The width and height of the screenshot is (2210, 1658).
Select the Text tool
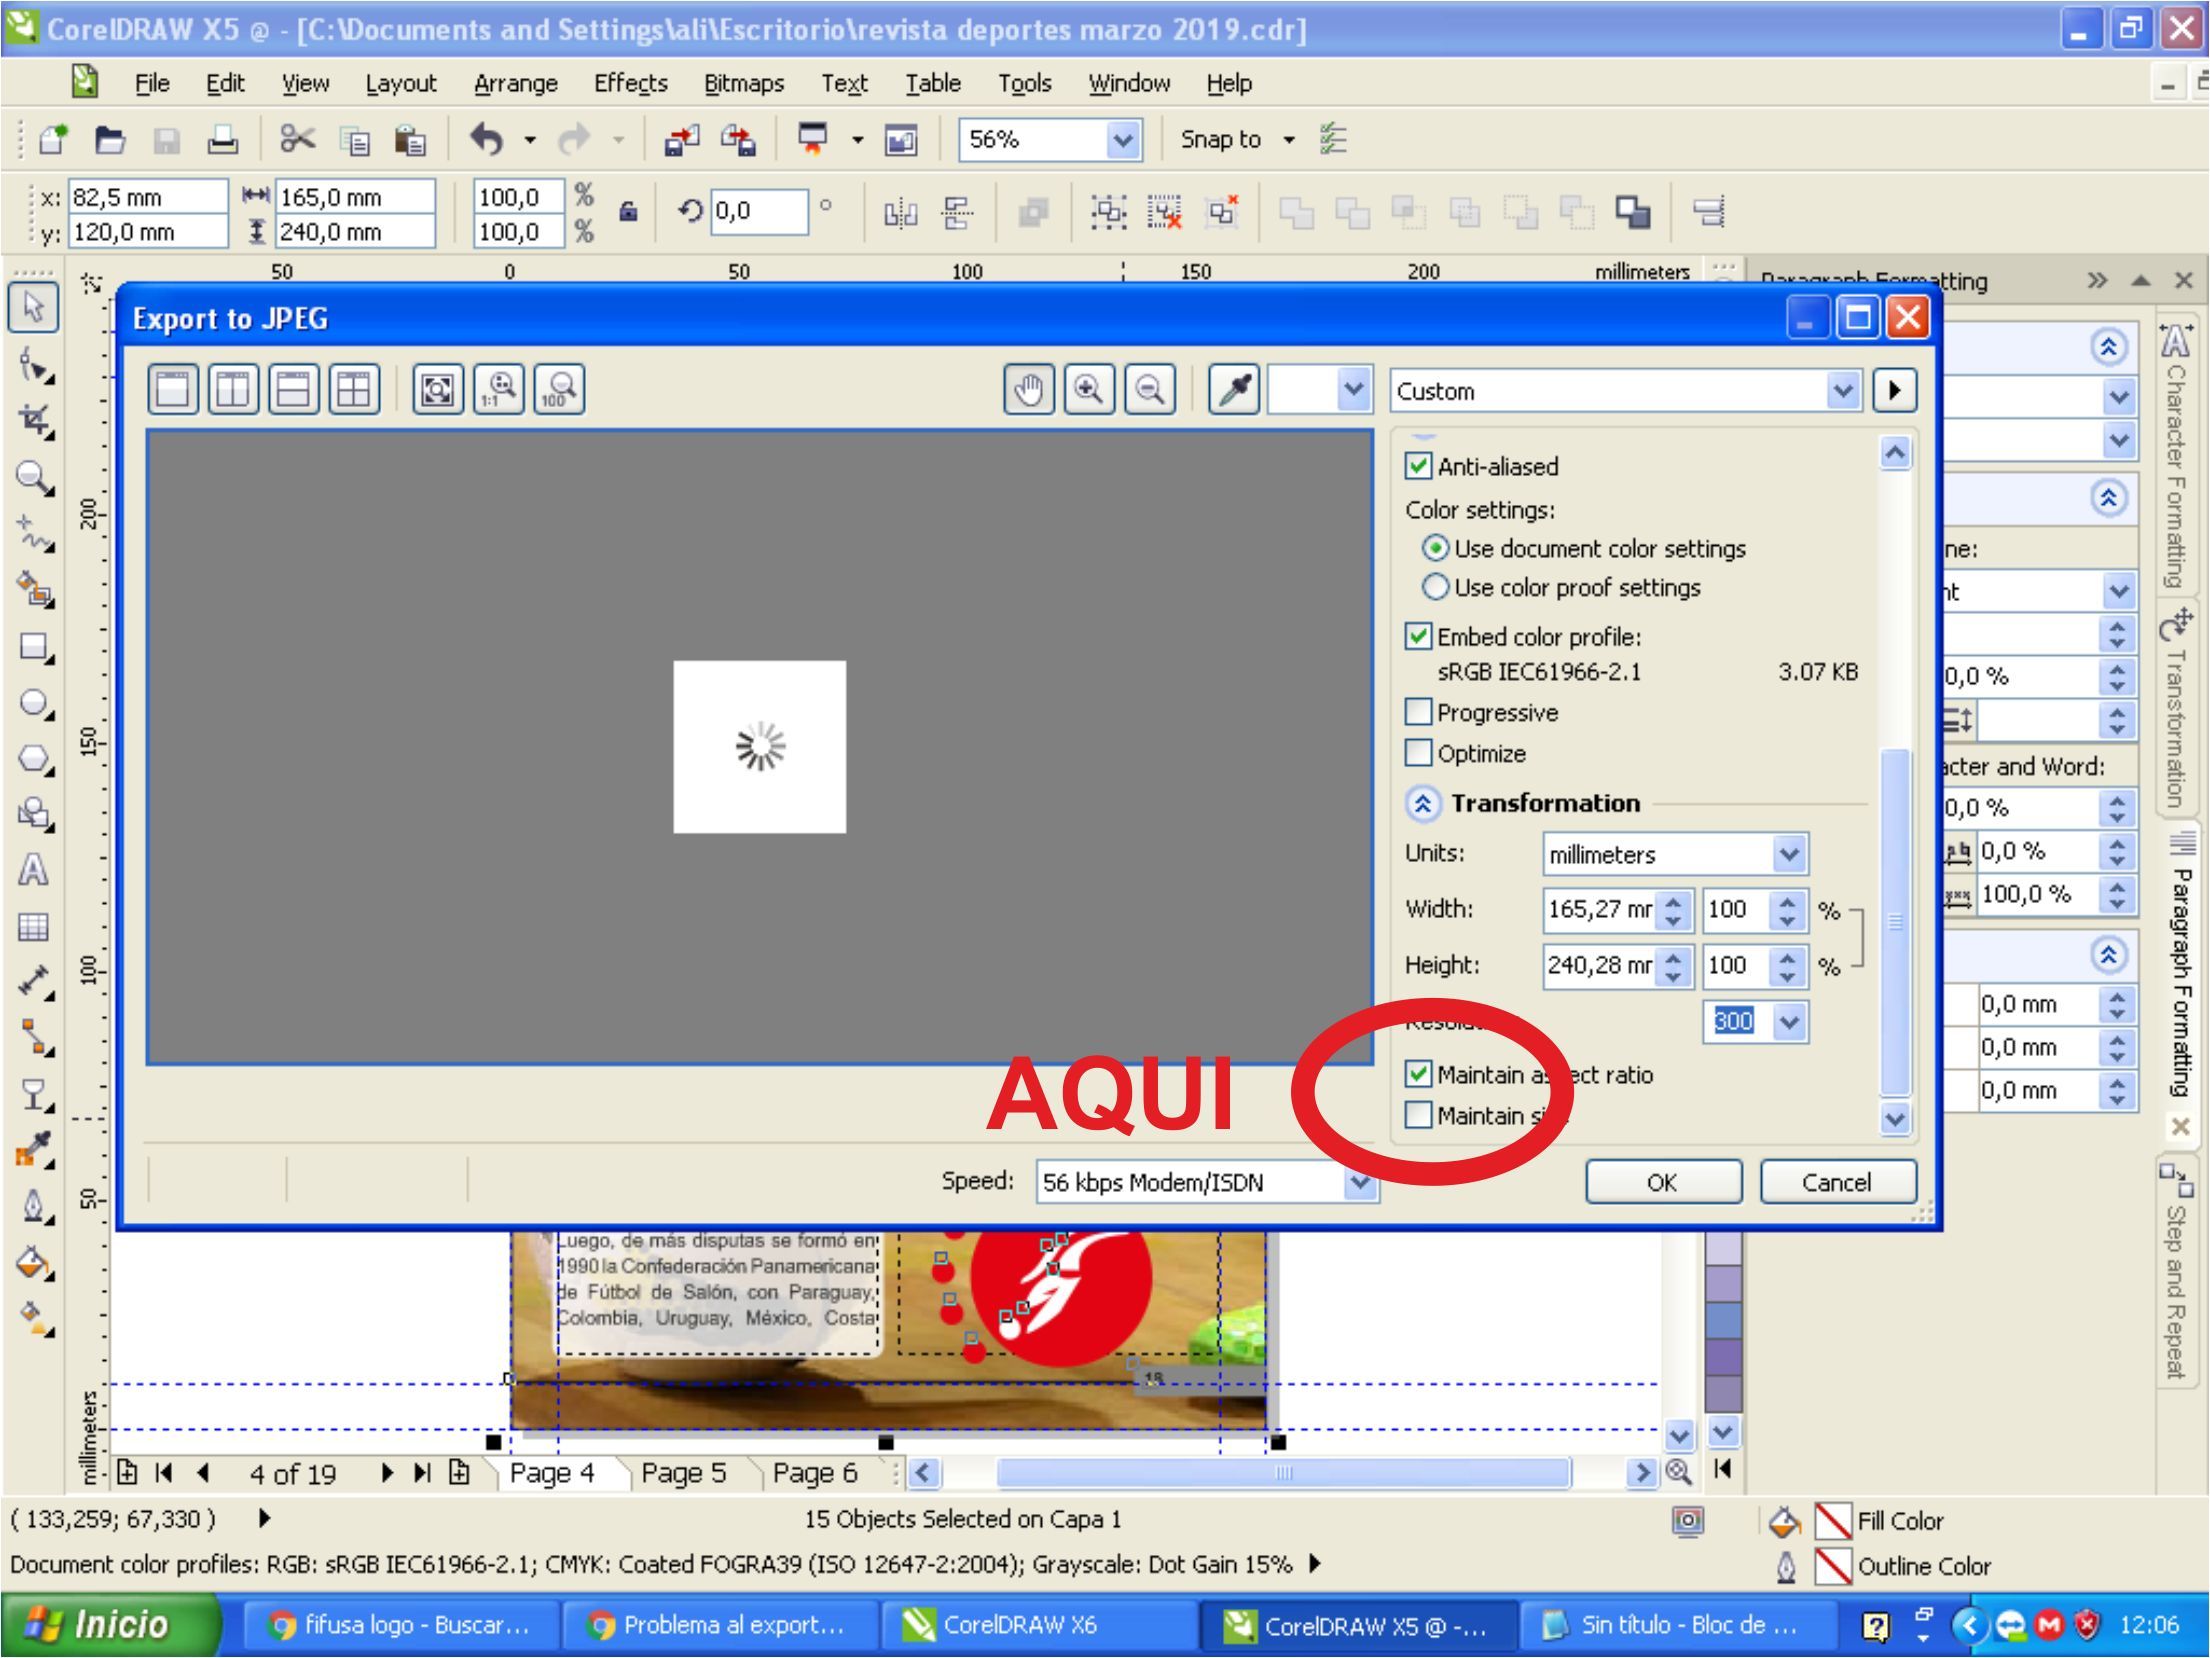click(33, 870)
